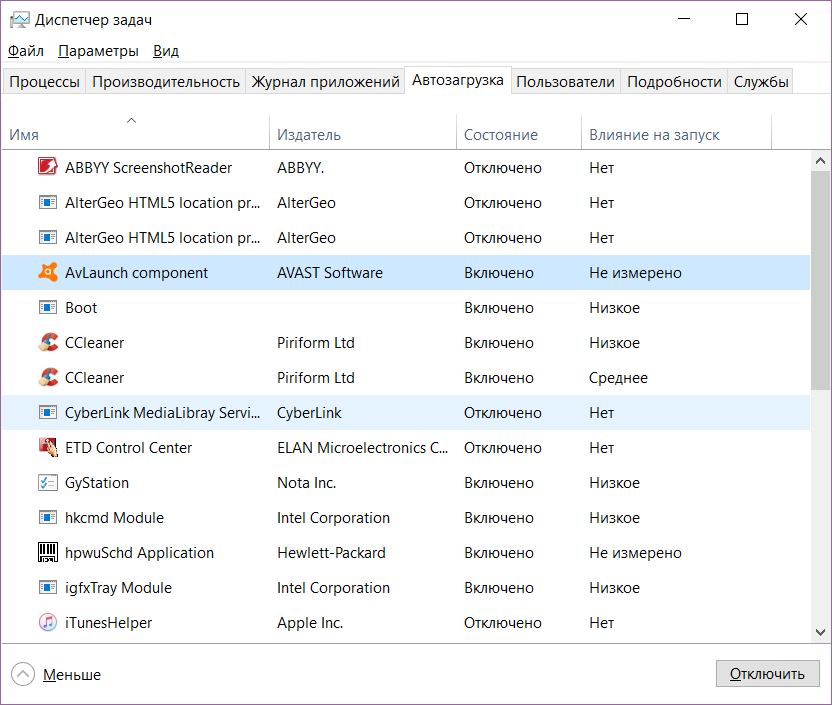832x705 pixels.
Task: Open the Файл menu
Action: click(x=25, y=51)
